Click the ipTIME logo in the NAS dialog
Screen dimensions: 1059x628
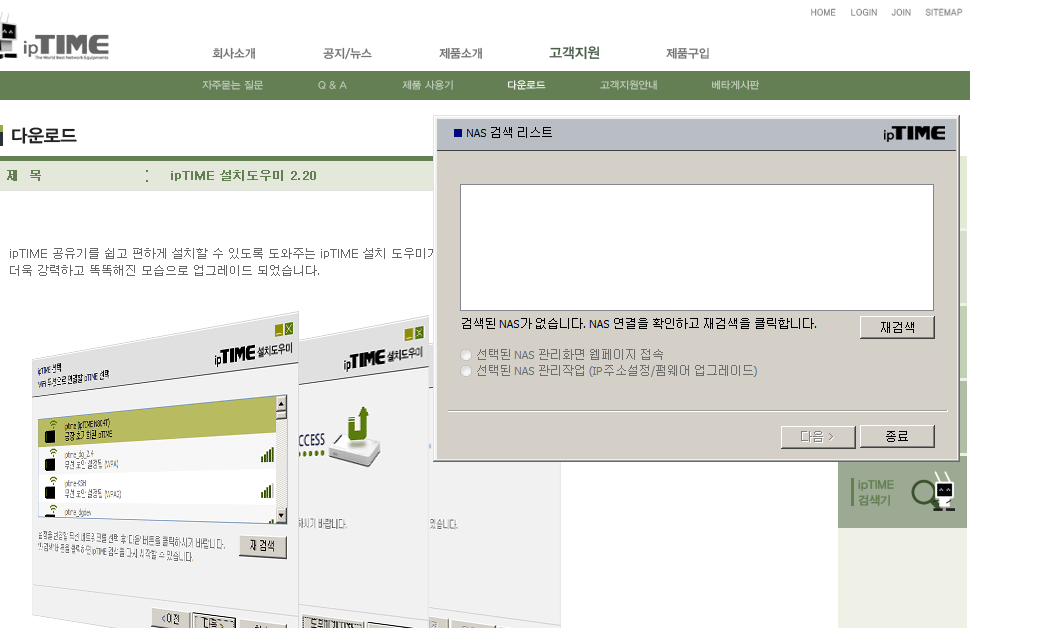(x=914, y=133)
